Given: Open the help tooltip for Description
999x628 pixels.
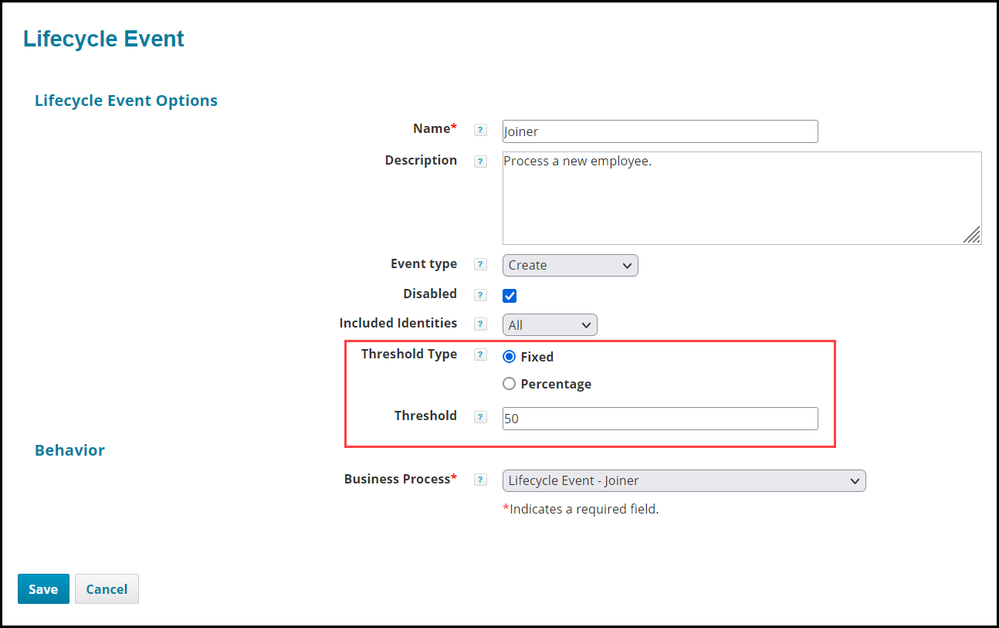Looking at the screenshot, I should click(x=480, y=161).
